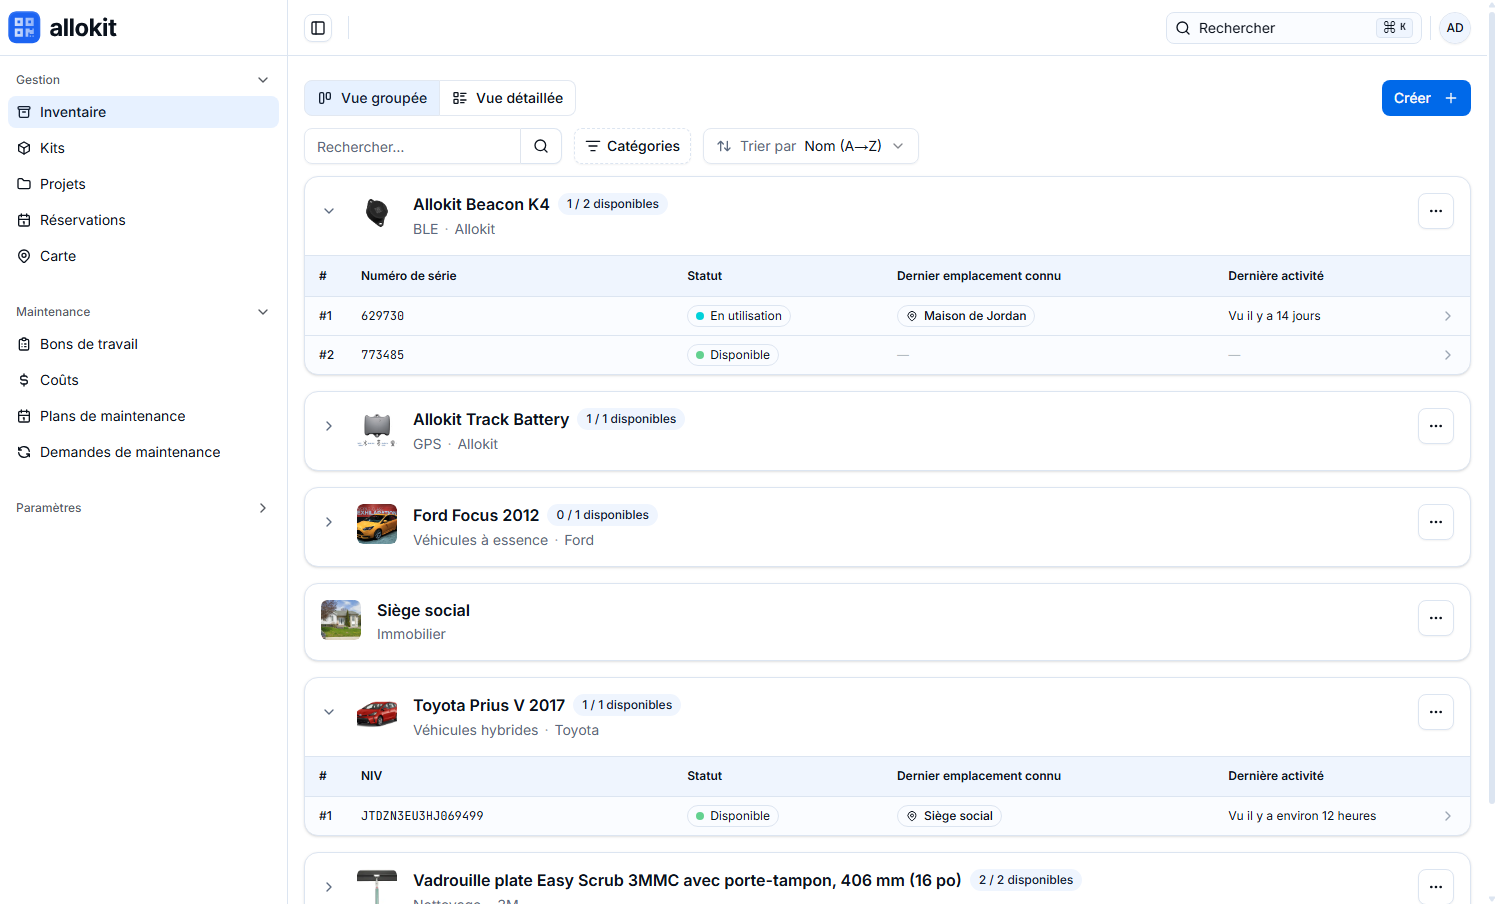Click the 1 / 2 disponibles badge
The height and width of the screenshot is (904, 1497).
[613, 204]
